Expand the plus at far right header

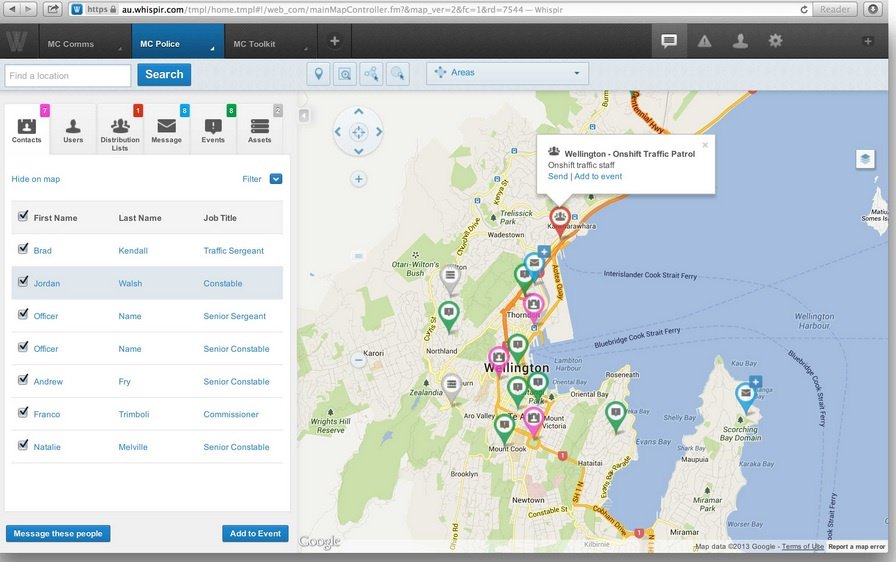point(867,41)
